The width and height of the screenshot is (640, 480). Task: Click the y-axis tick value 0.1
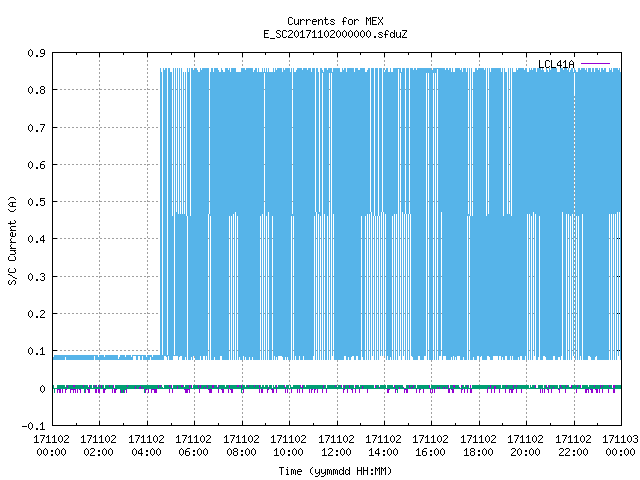click(x=36, y=351)
